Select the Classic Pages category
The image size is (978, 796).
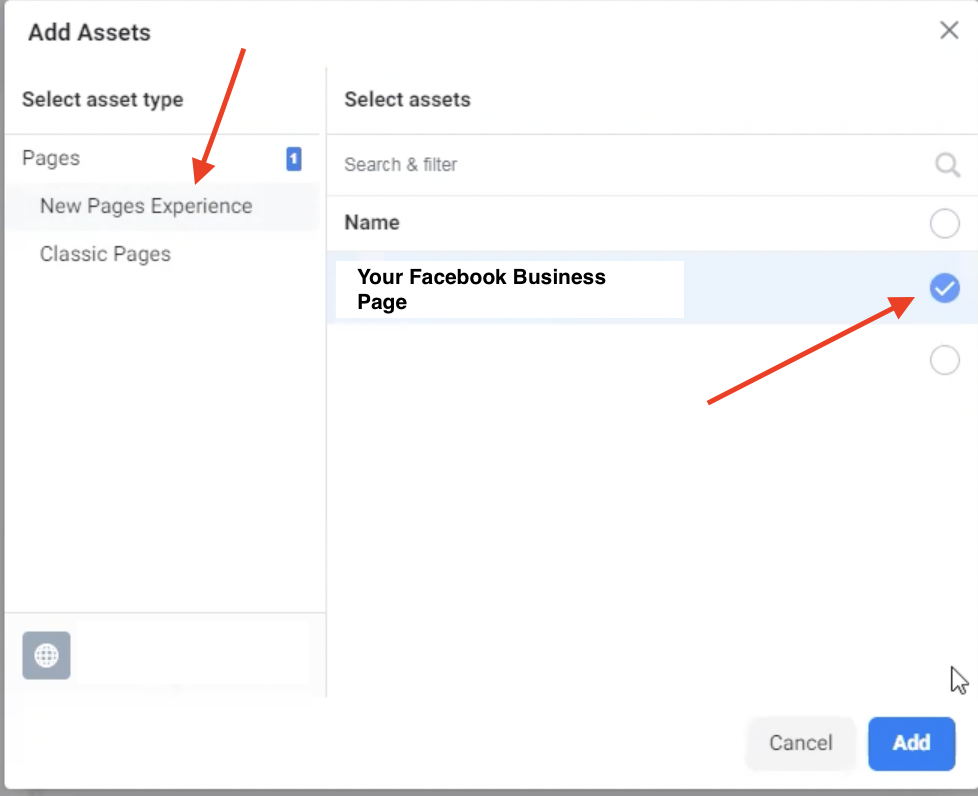point(105,254)
